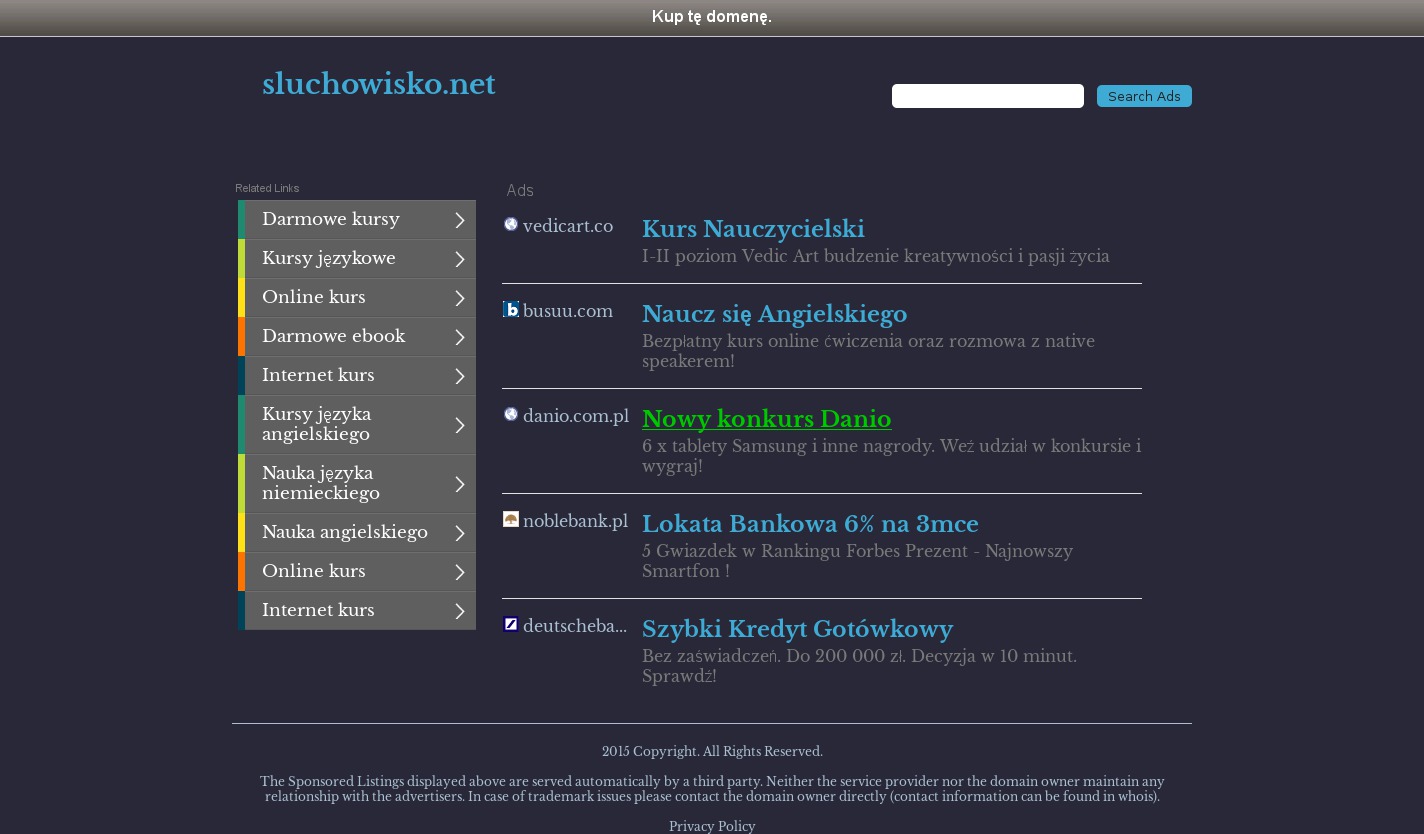Viewport: 1424px width, 834px height.
Task: Visit the Szybki Kredyt Gotówkowy ad
Action: coord(797,630)
